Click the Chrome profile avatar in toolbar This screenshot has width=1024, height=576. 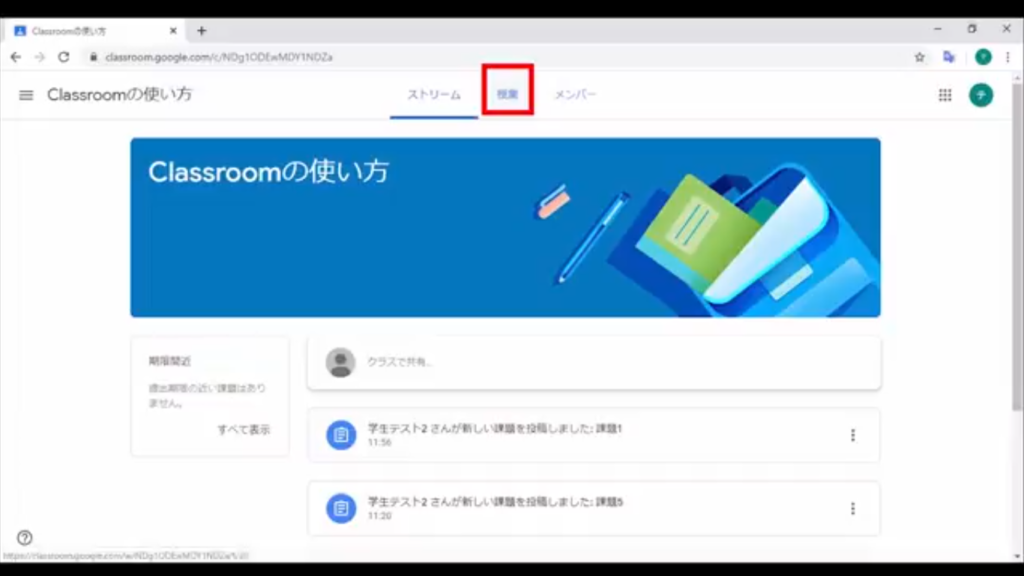click(983, 57)
